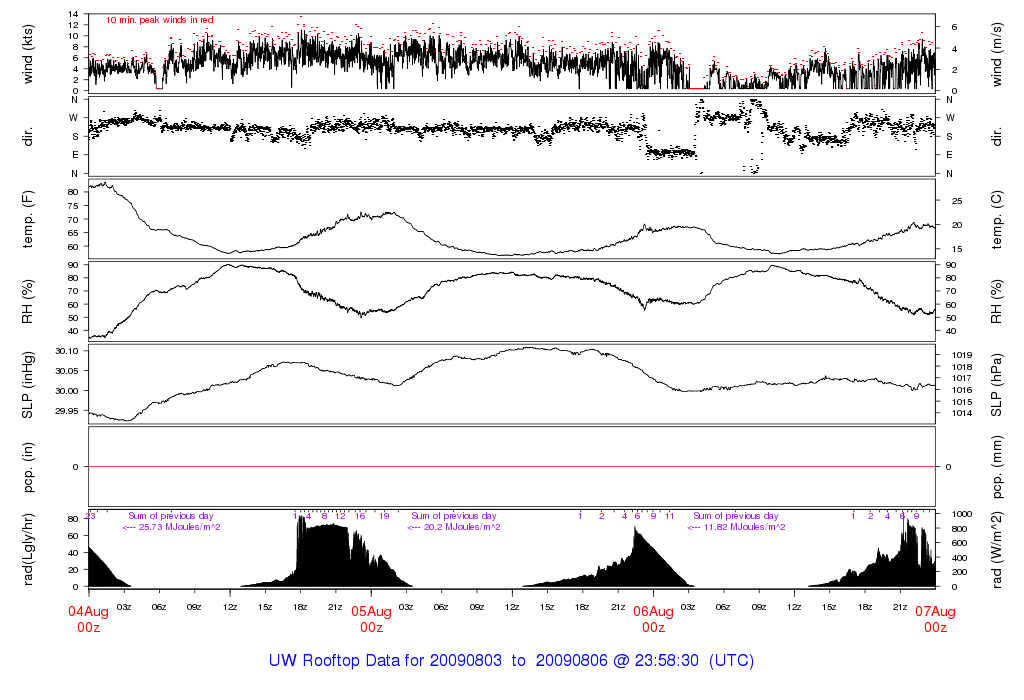Click the 'temp. (C)' right axis label
This screenshot has width=1024, height=700.
[x=997, y=219]
